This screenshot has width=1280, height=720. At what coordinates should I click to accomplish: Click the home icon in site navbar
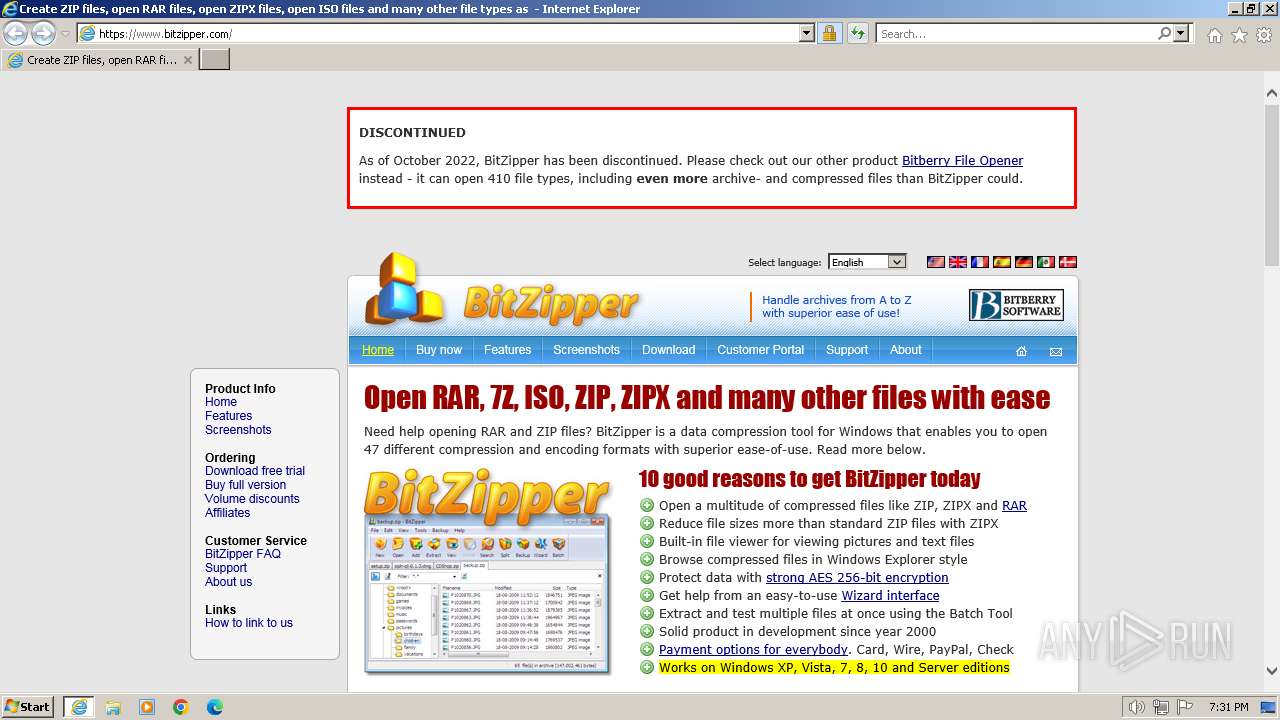(1021, 351)
